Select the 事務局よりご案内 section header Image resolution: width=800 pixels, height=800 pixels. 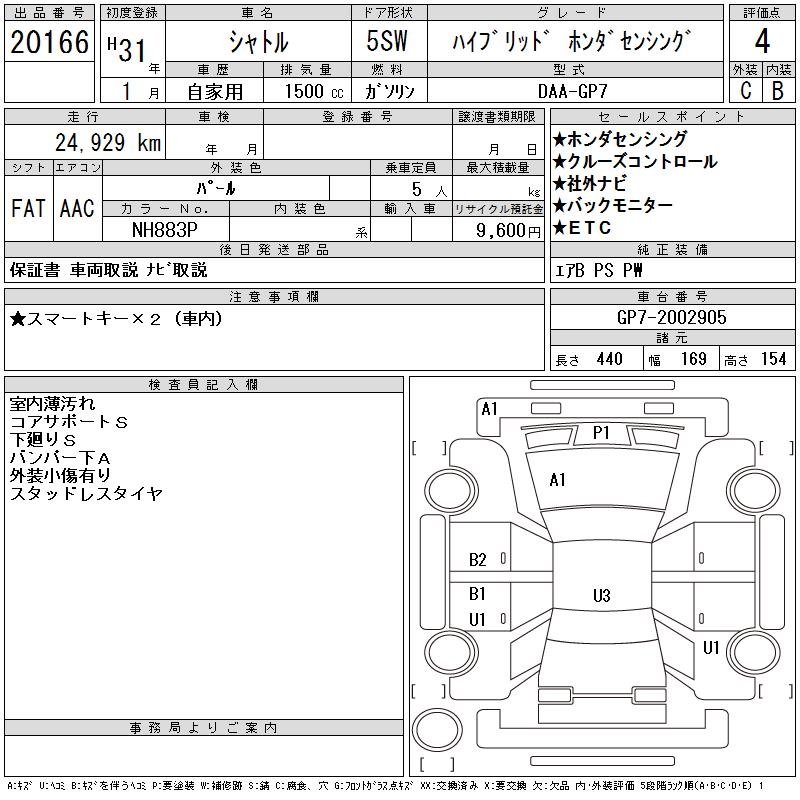click(204, 728)
